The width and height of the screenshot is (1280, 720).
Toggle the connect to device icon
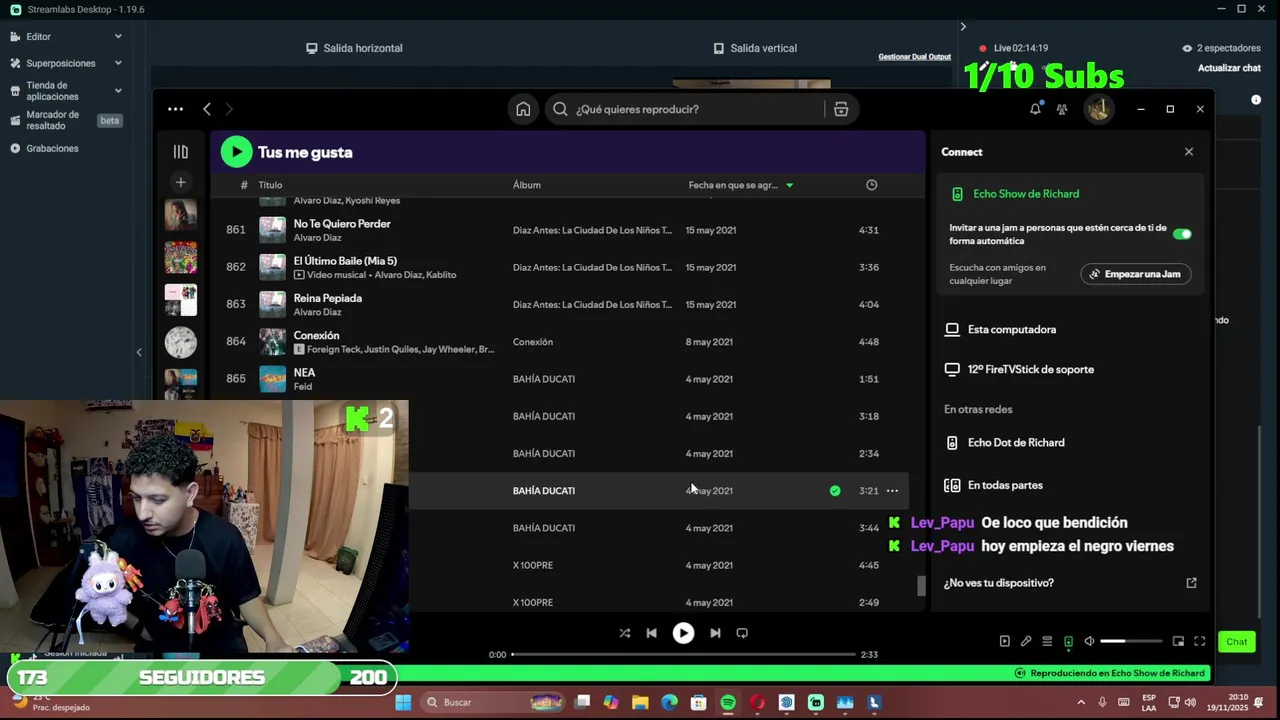(x=1068, y=641)
